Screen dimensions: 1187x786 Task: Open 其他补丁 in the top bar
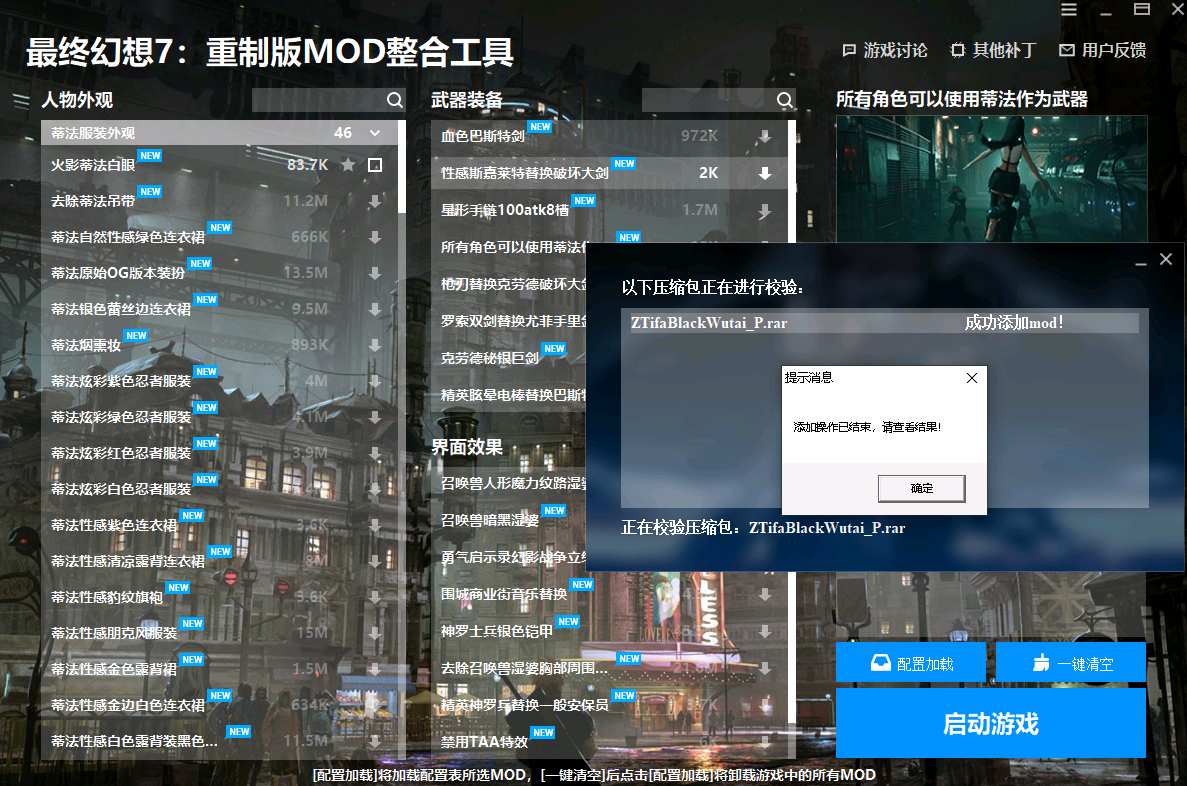coord(993,50)
